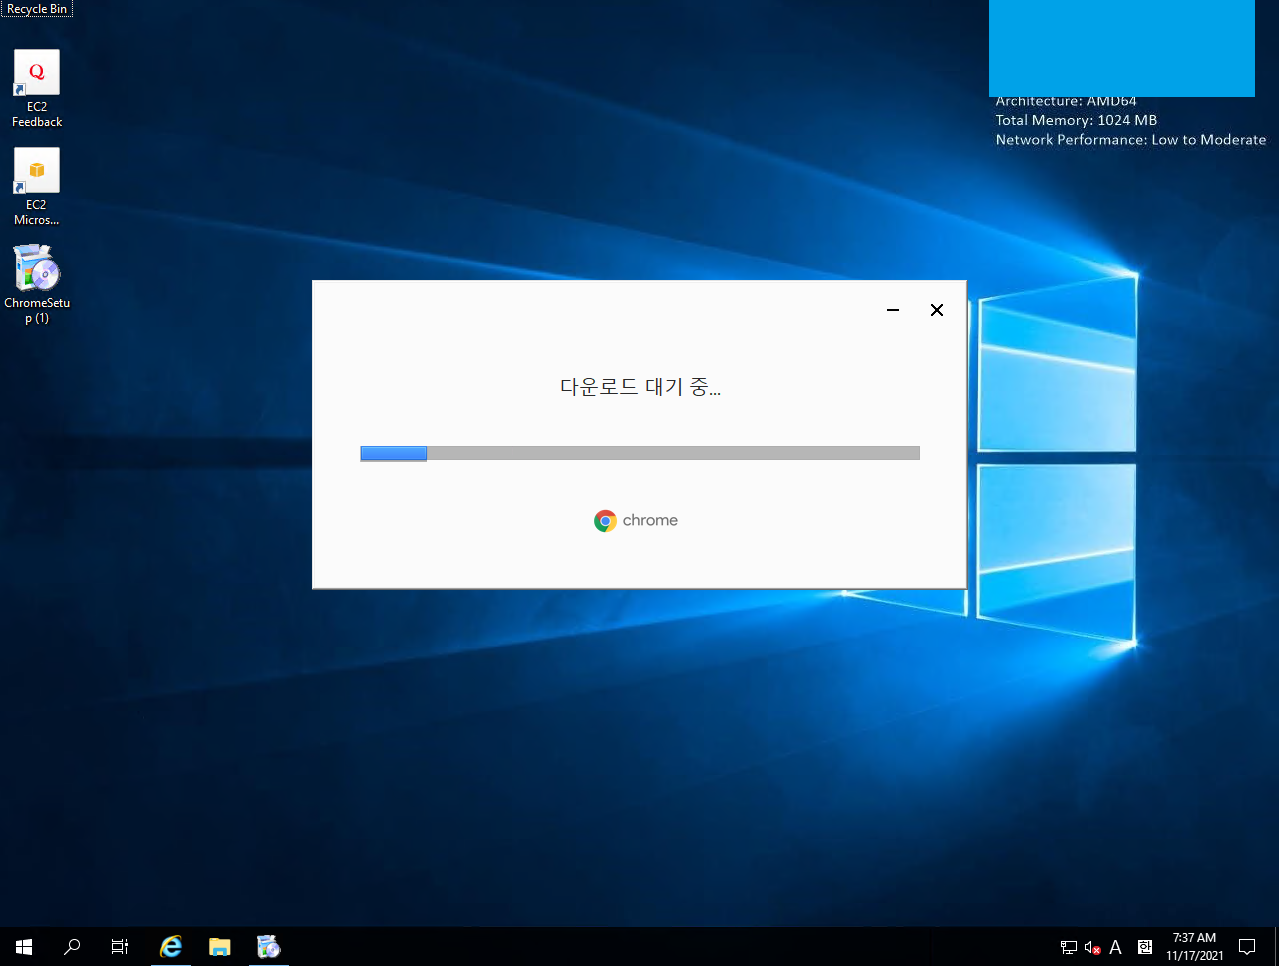Launch Internet Explorer from the taskbar
This screenshot has width=1279, height=966.
[172, 946]
